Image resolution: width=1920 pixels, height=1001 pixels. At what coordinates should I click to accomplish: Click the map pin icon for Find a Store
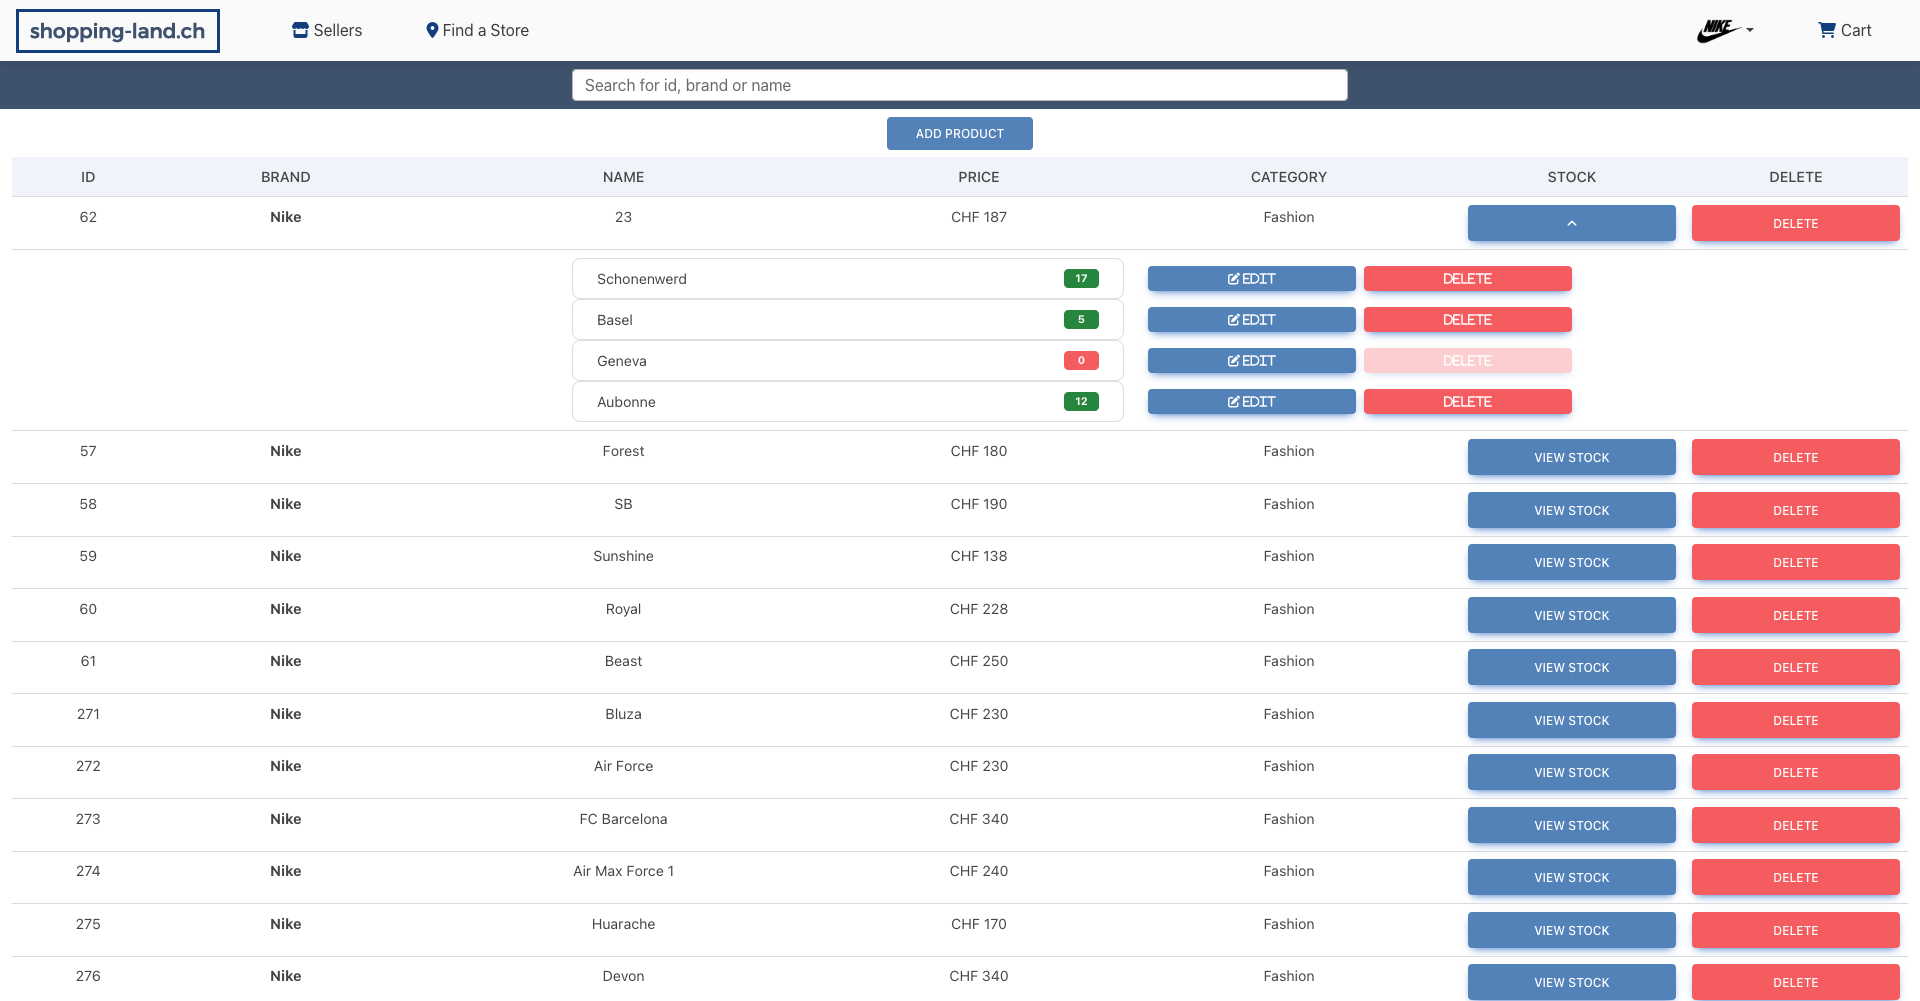click(432, 30)
